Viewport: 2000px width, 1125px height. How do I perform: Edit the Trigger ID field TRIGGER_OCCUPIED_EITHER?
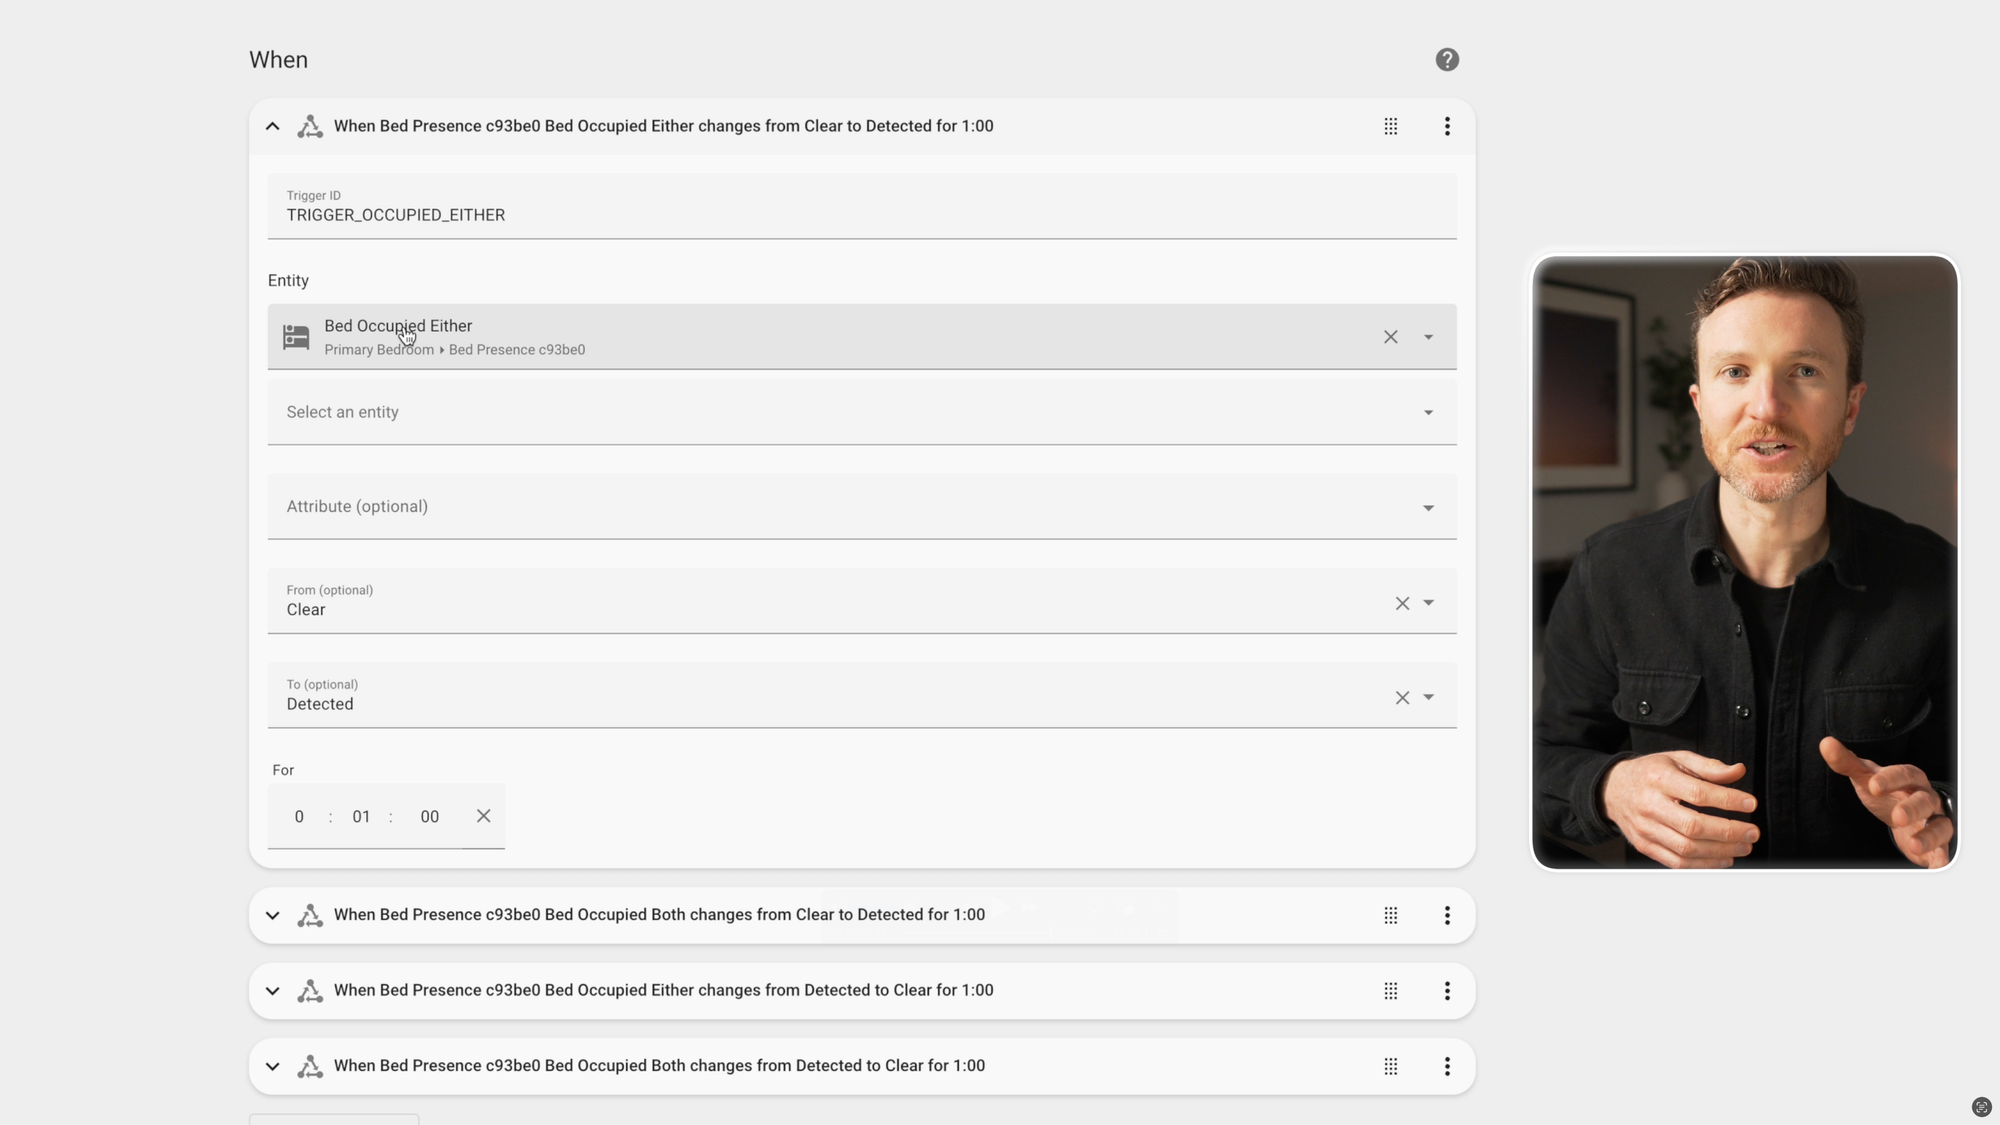click(x=861, y=206)
